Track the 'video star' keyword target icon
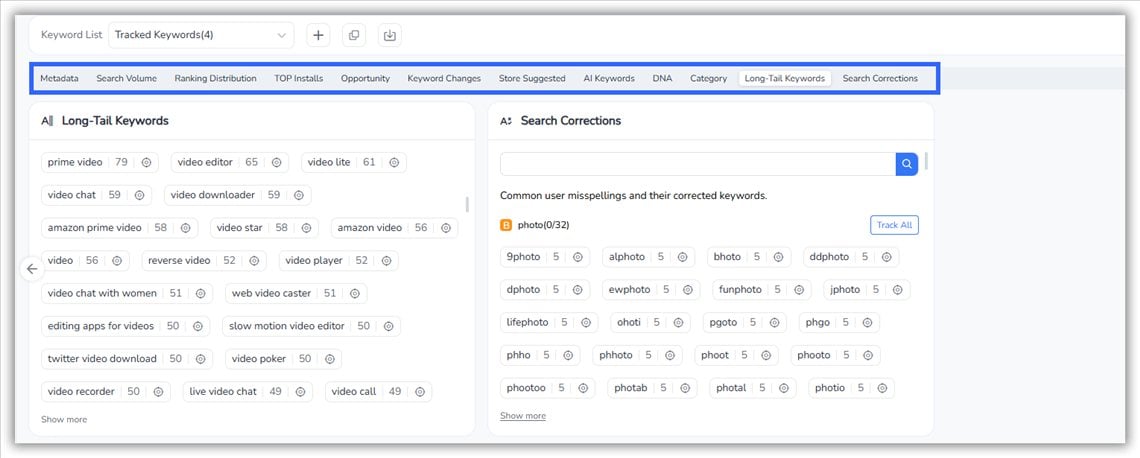1140x458 pixels. pos(306,228)
